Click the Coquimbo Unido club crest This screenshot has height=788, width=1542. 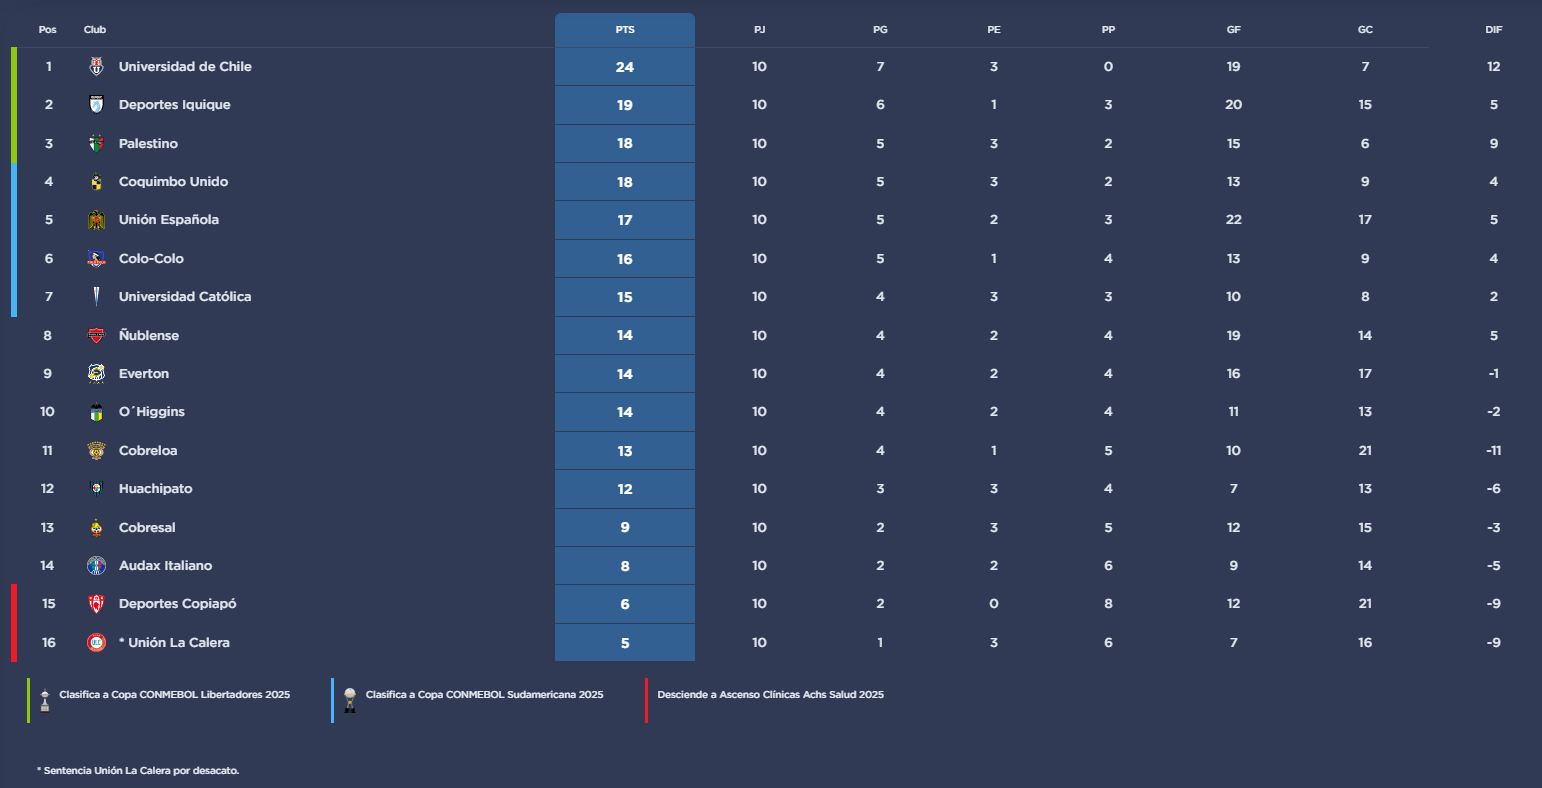(96, 182)
